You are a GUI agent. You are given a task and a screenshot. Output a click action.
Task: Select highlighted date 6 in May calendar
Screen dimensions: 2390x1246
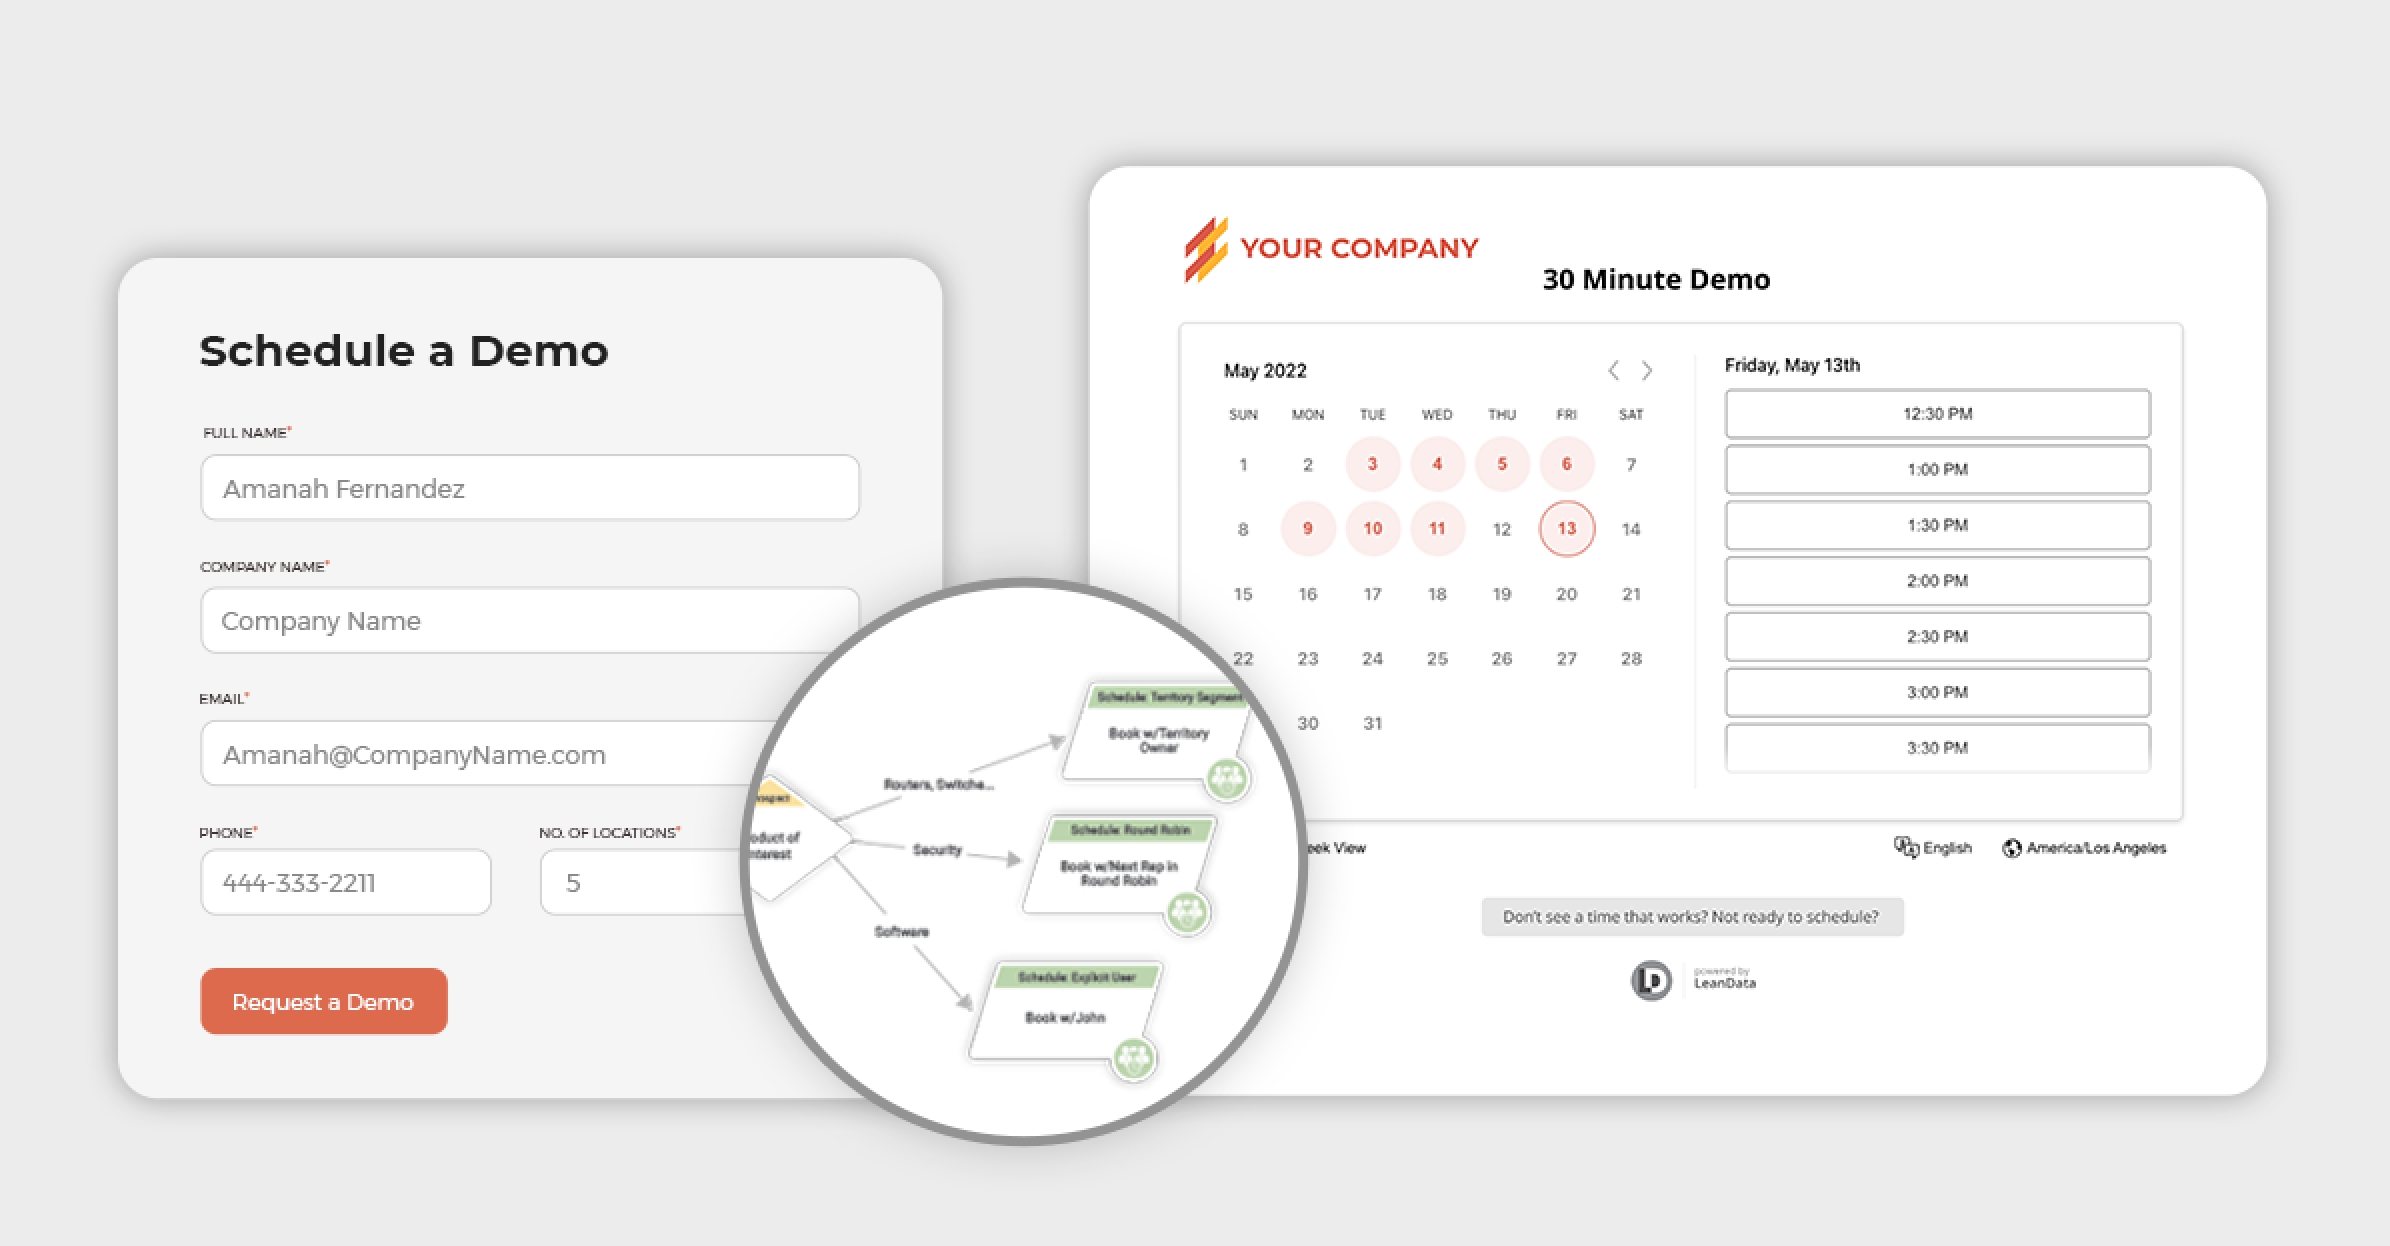(x=1565, y=465)
